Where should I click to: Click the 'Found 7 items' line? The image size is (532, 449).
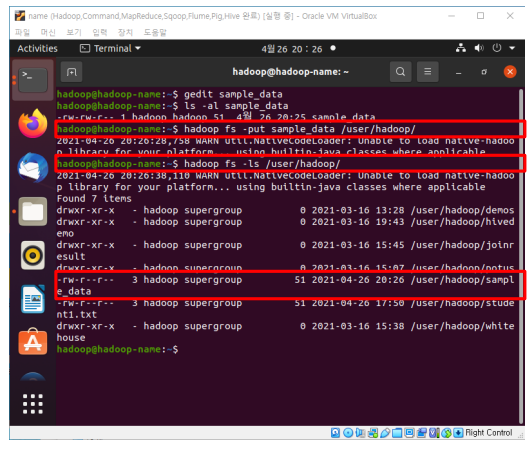point(94,199)
